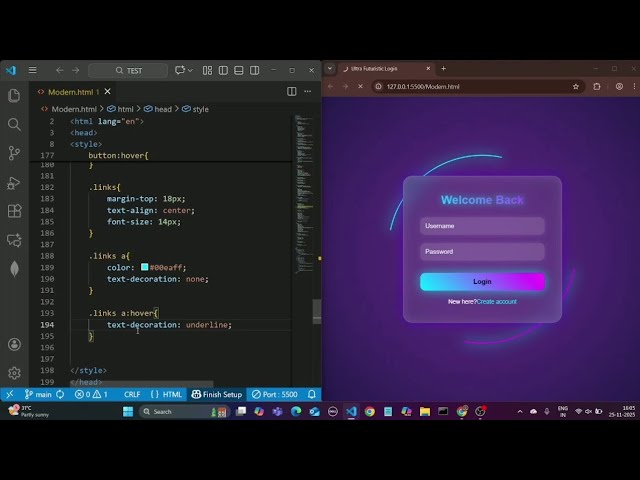640x480 pixels.
Task: Open a new browser tab
Action: (x=444, y=69)
